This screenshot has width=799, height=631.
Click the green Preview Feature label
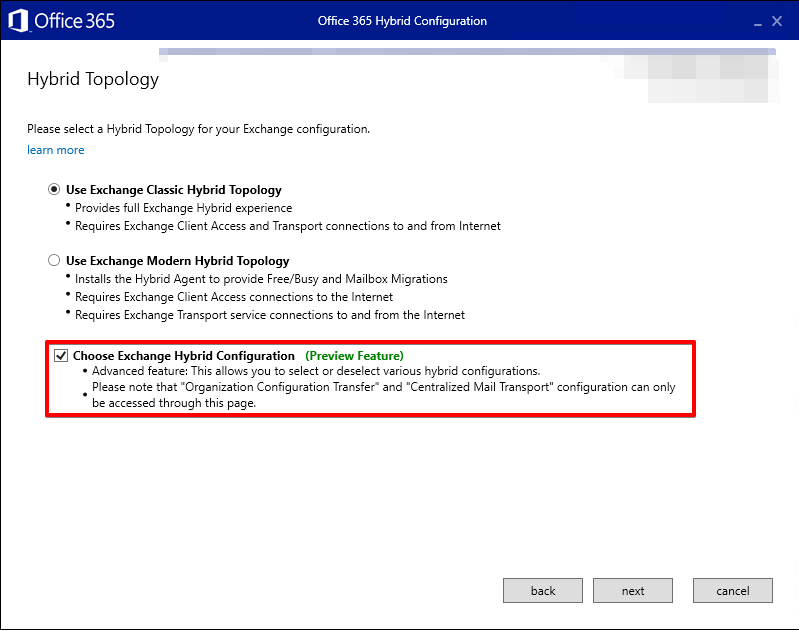(x=354, y=356)
